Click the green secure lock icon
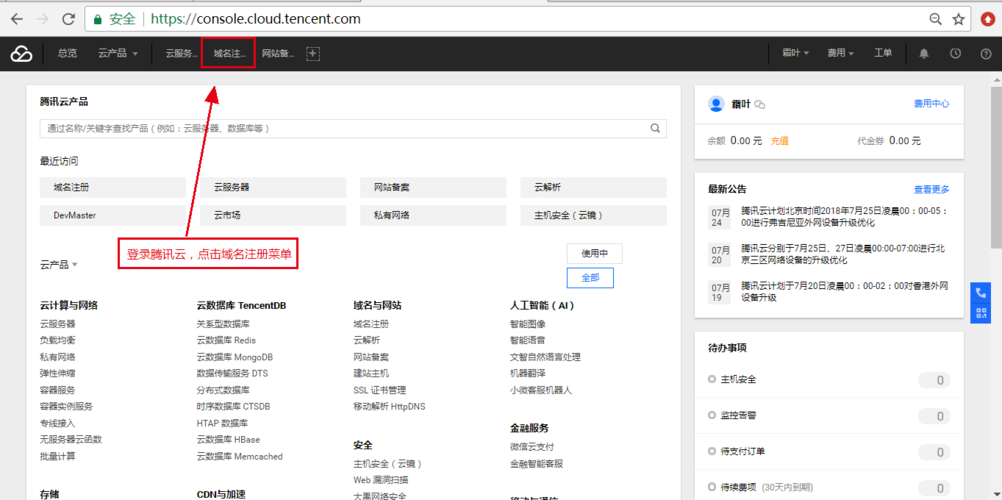Image resolution: width=1002 pixels, height=500 pixels. 98,19
